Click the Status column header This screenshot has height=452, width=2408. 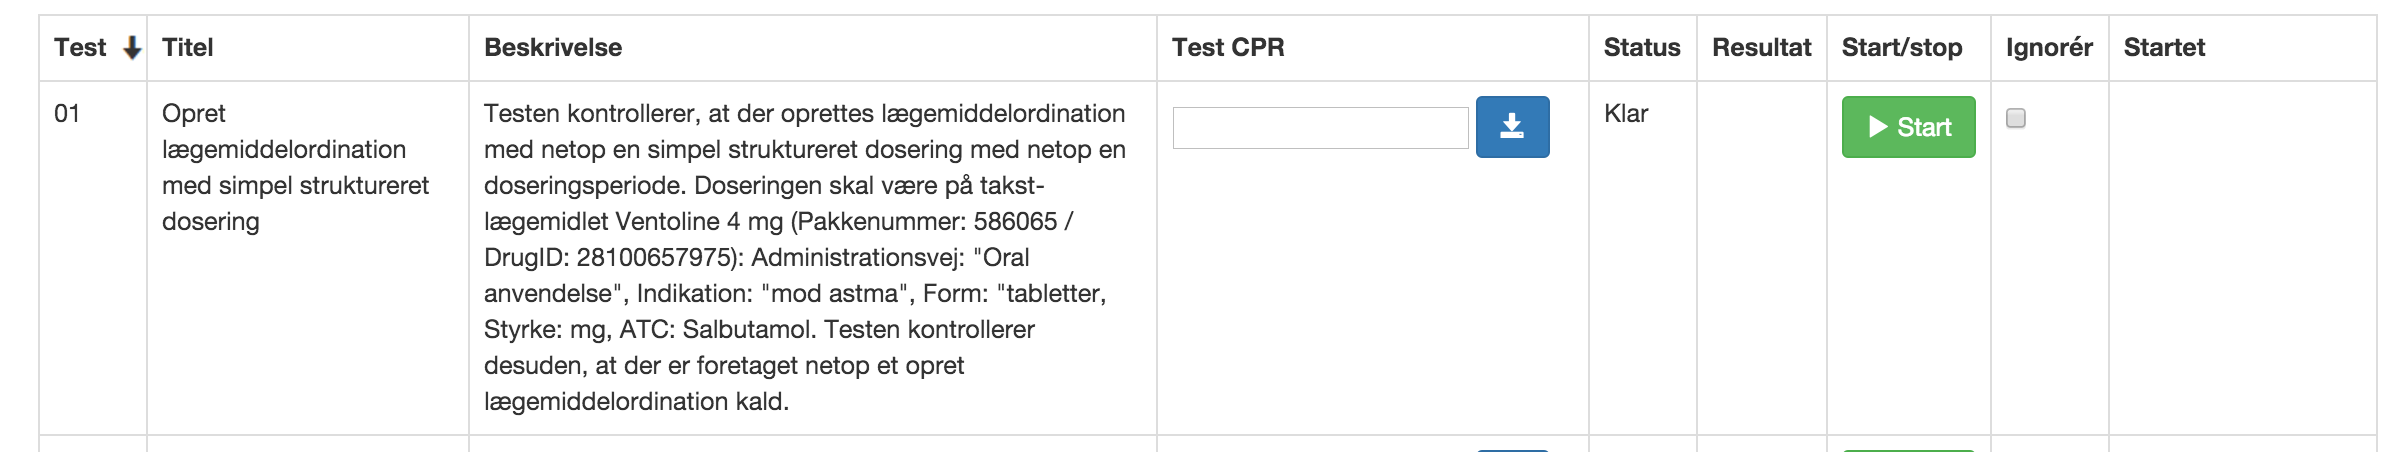click(1642, 48)
